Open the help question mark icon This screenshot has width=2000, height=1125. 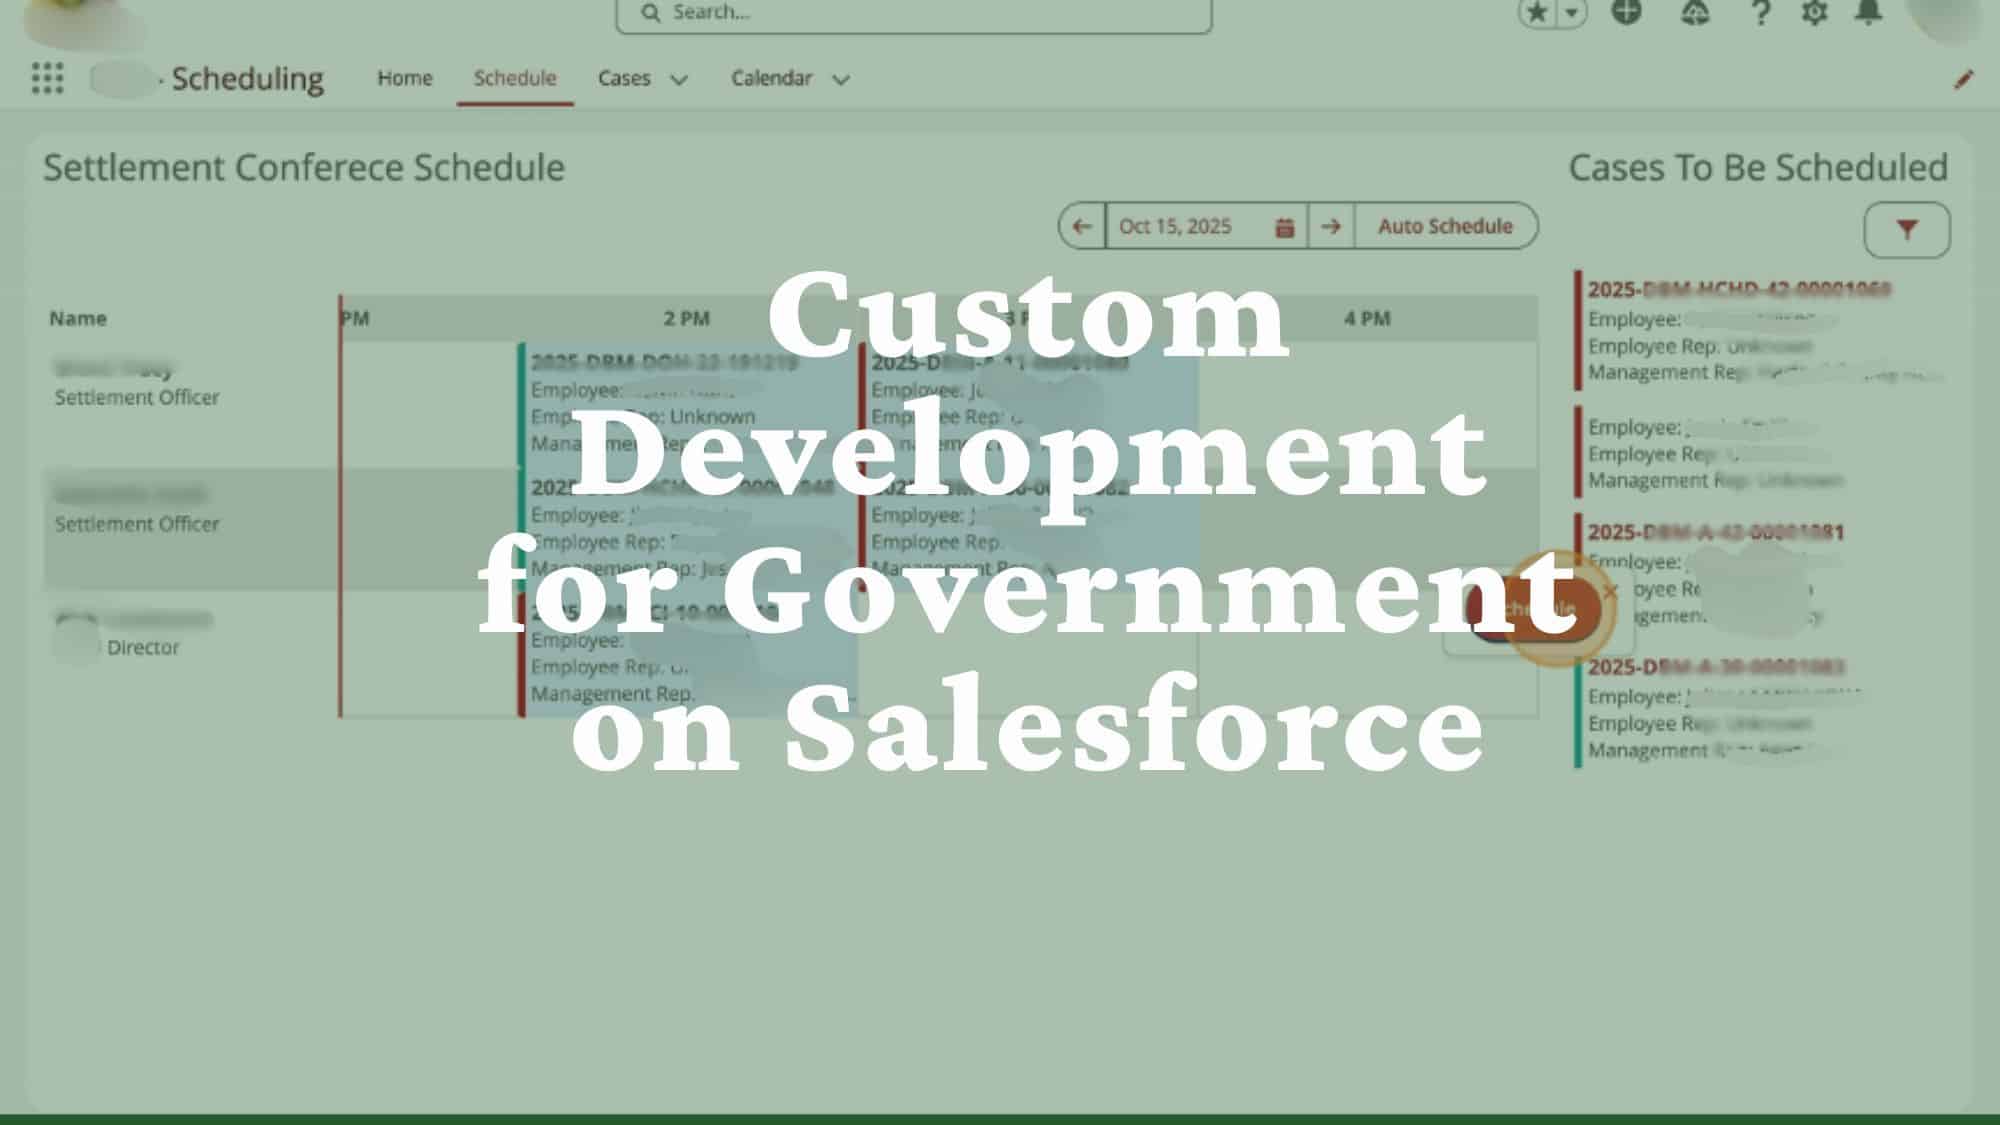click(1761, 13)
